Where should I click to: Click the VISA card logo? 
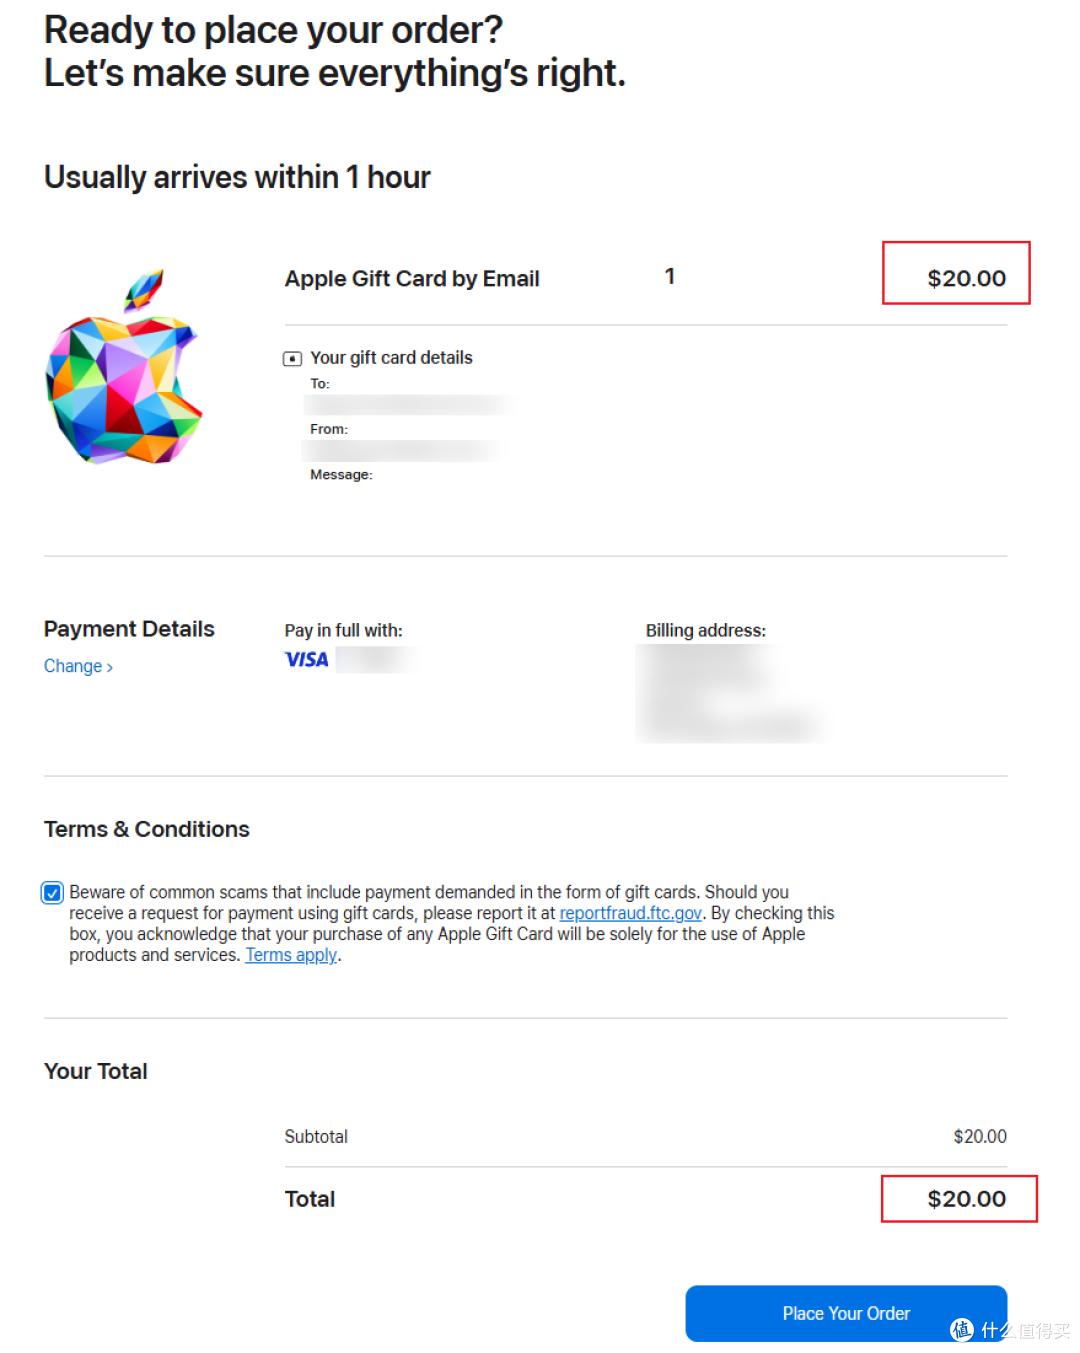(306, 659)
